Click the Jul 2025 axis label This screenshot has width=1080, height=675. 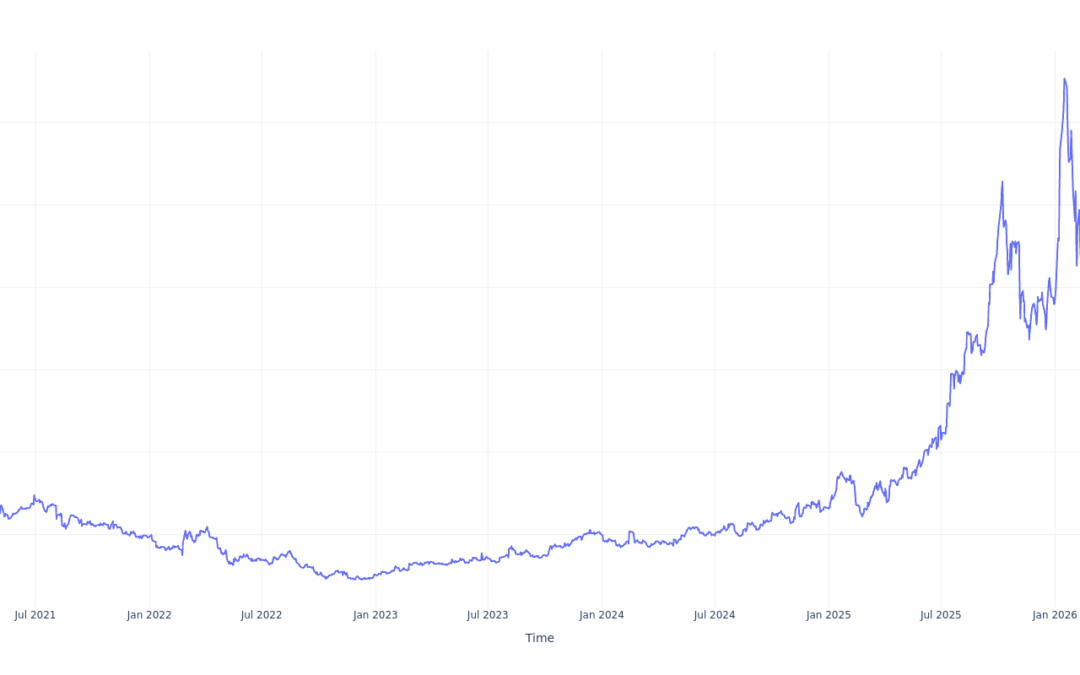pos(940,614)
